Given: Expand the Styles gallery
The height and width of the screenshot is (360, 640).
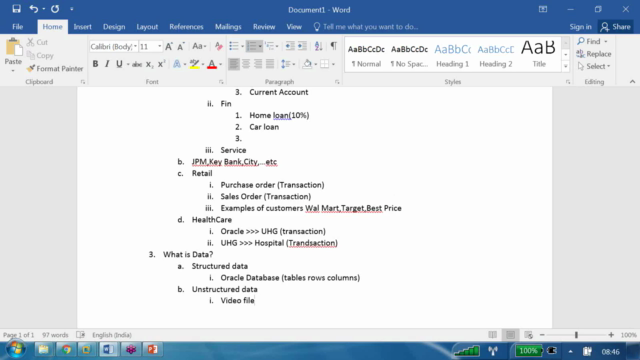Looking at the screenshot, I should click(566, 66).
